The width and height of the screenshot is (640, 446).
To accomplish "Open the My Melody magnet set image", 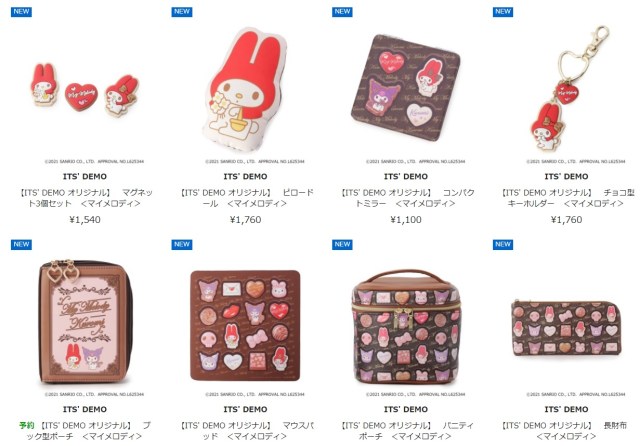I will click(85, 89).
